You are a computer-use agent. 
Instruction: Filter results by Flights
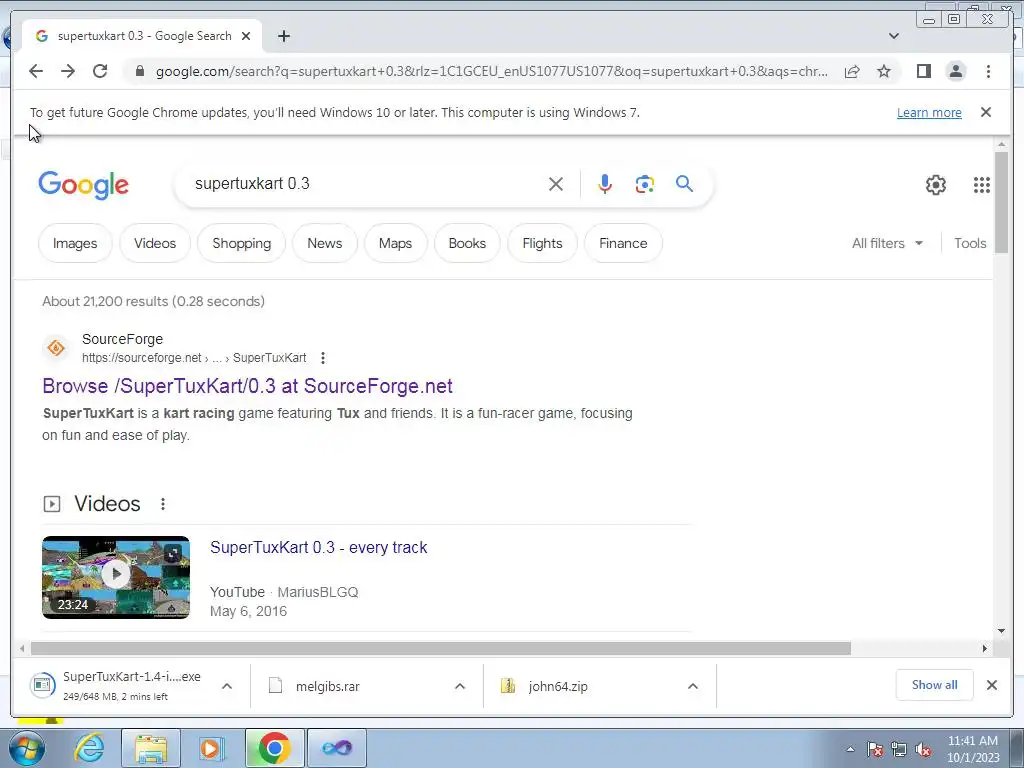(542, 243)
